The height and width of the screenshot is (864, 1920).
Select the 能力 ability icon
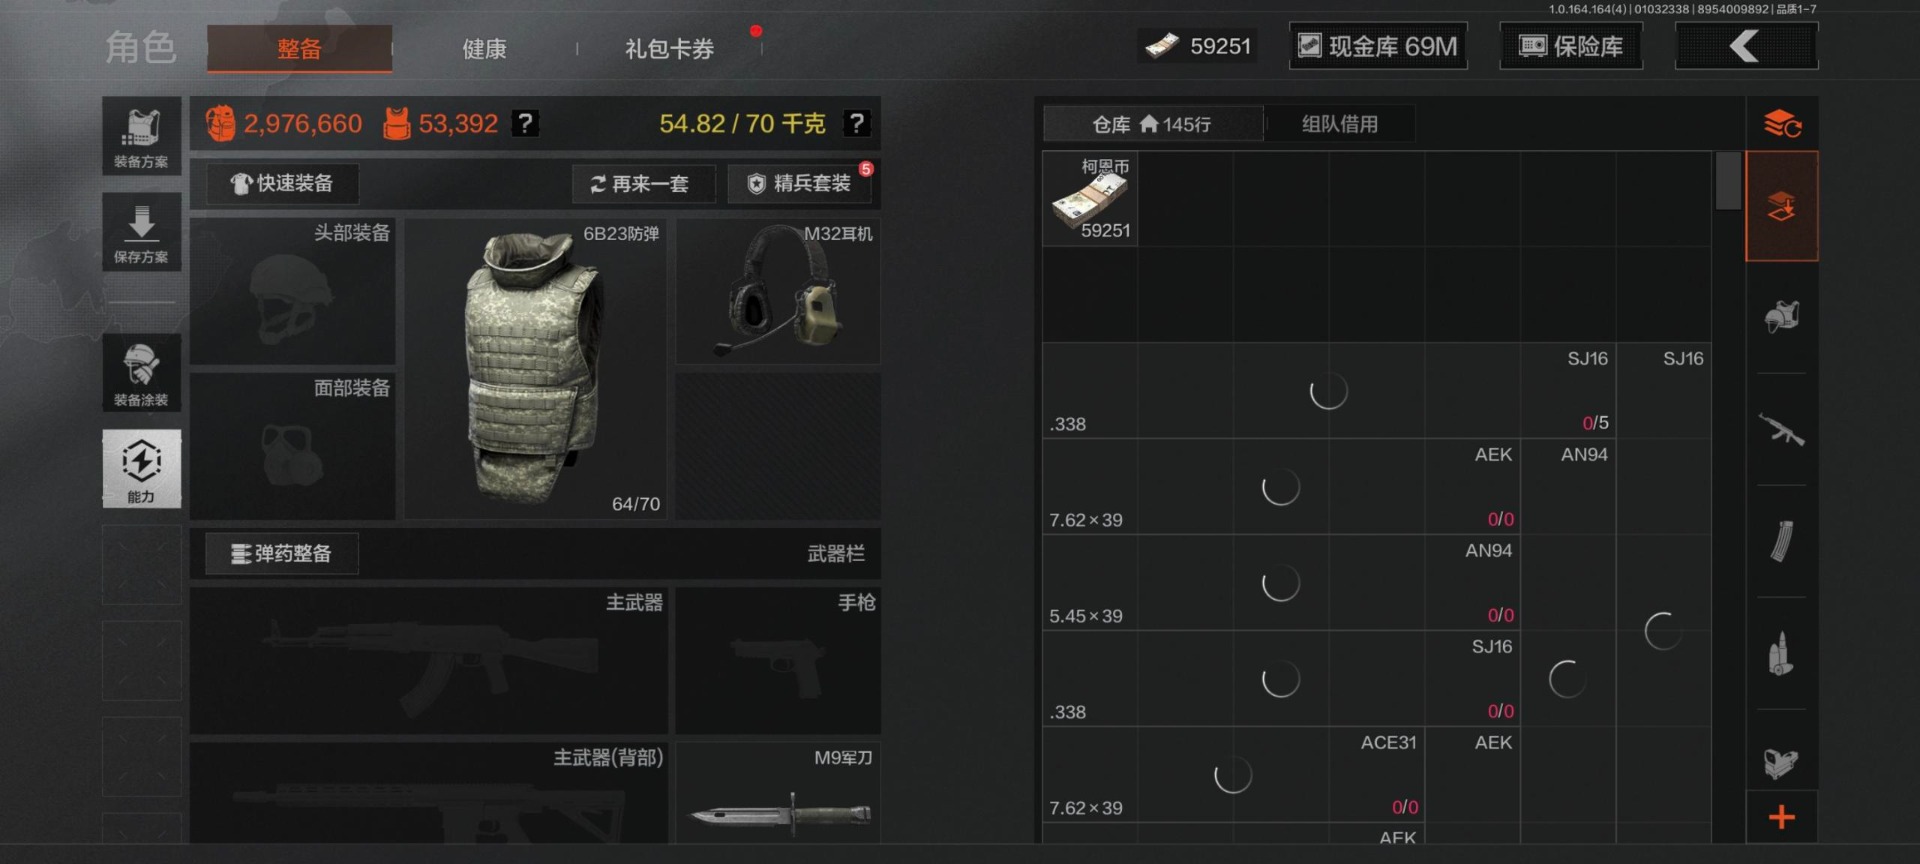[x=141, y=468]
